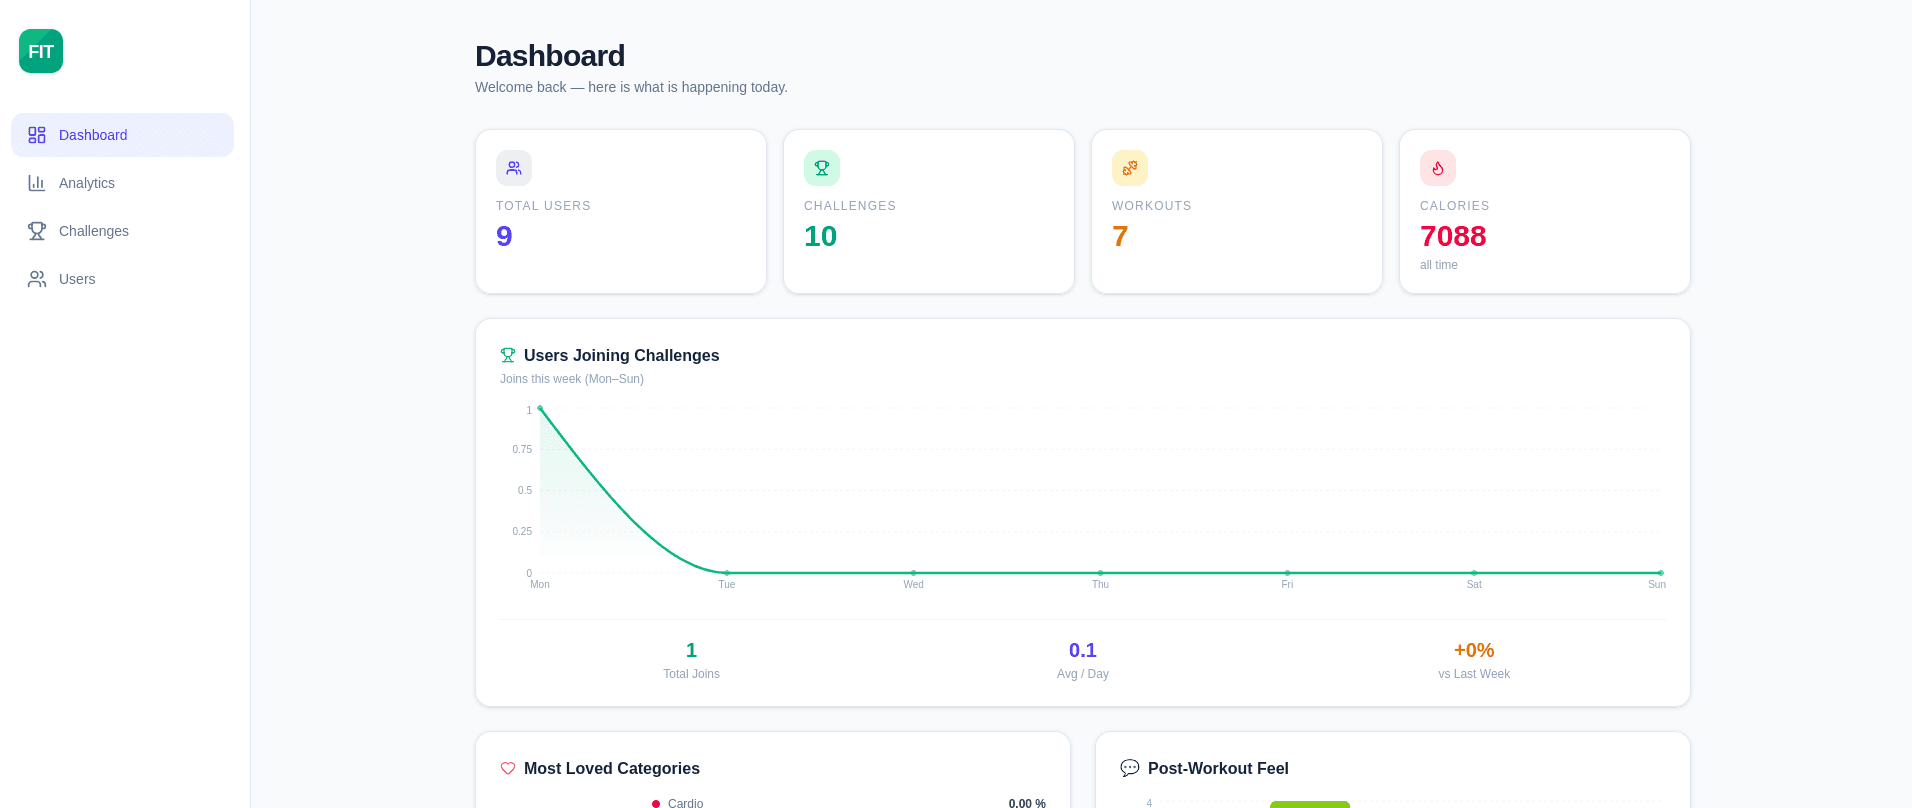Click the 'all time' caption under Calories
Screen dimensions: 1912x808
[x=1439, y=265]
